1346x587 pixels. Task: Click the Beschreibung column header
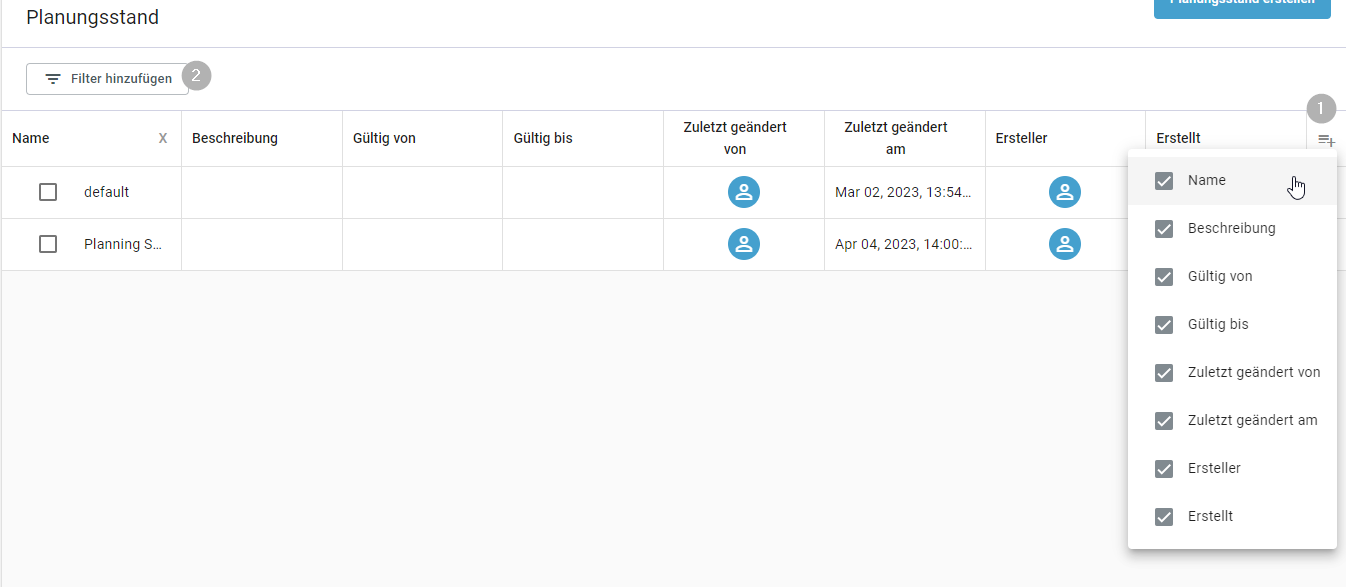click(x=235, y=138)
